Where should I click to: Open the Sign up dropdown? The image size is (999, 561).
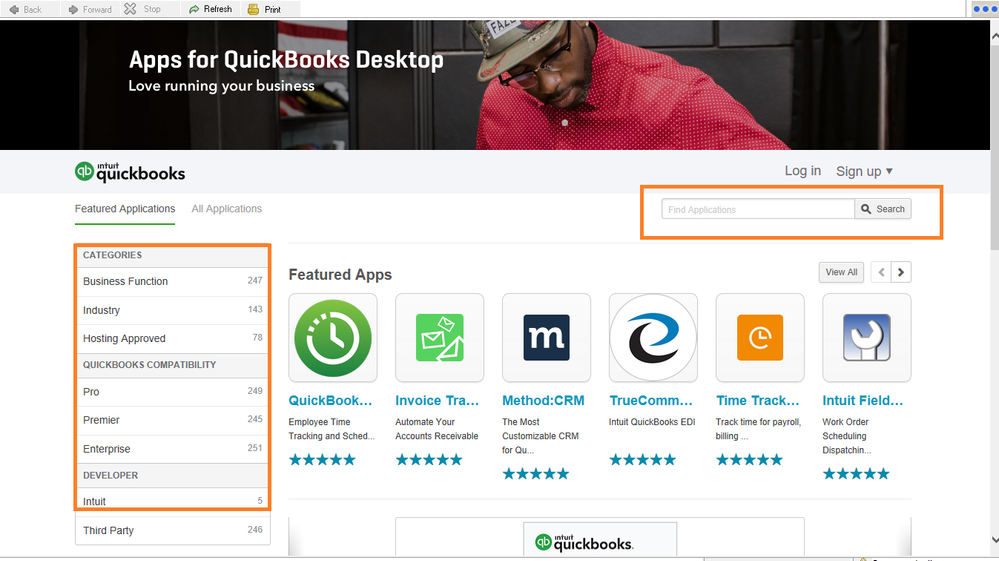tap(865, 171)
